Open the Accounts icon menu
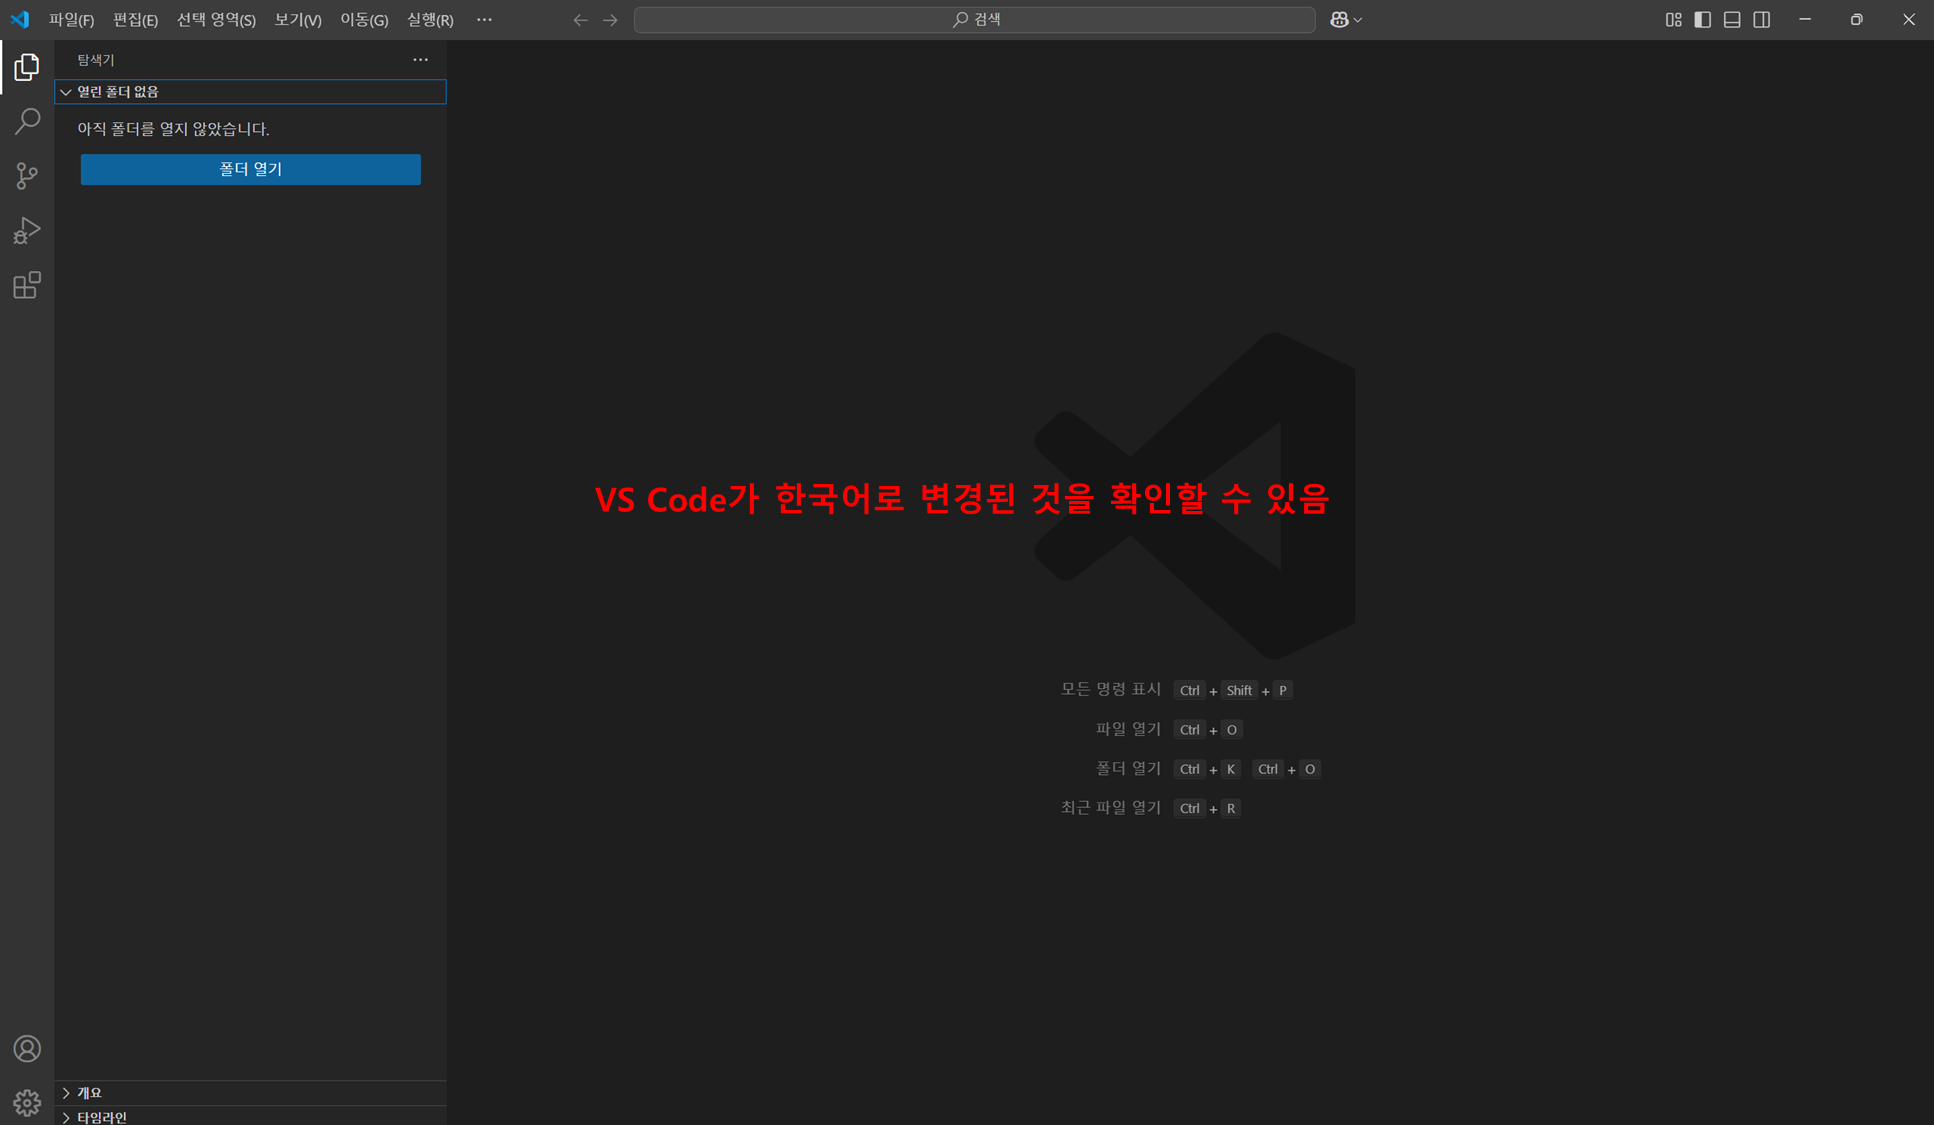1934x1125 pixels. [x=27, y=1048]
